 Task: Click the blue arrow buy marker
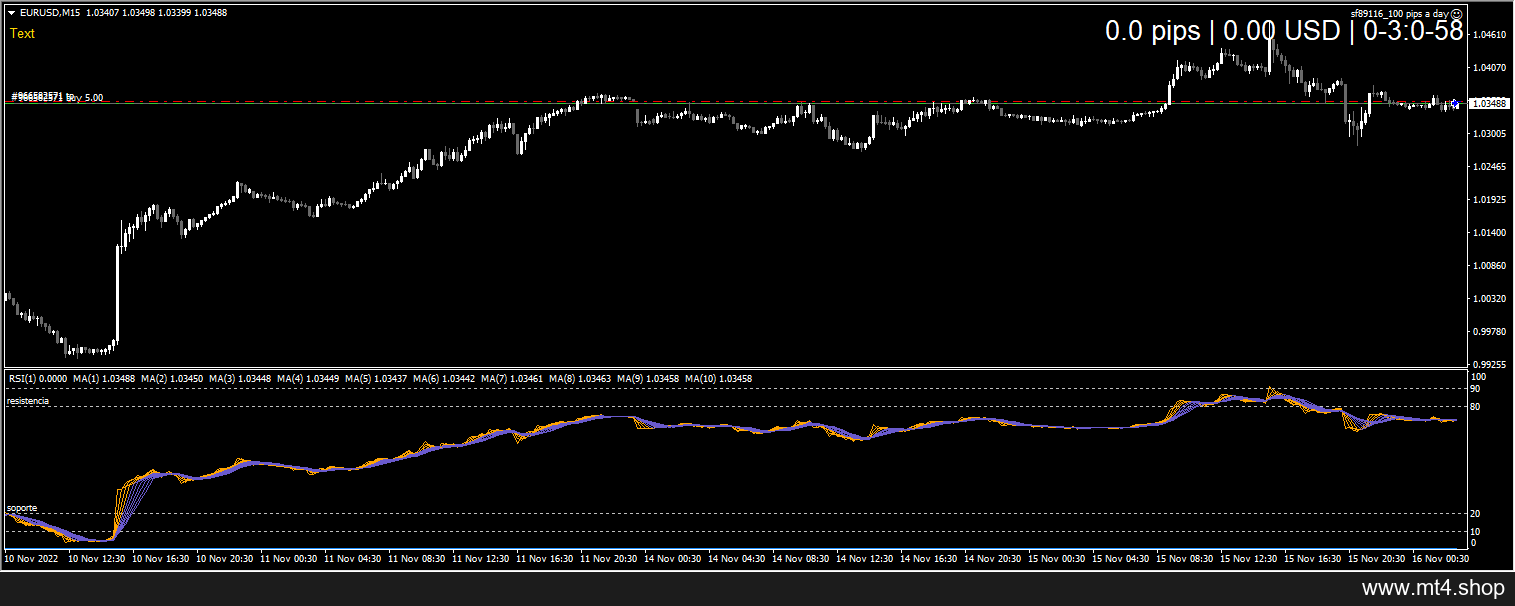tap(1454, 103)
